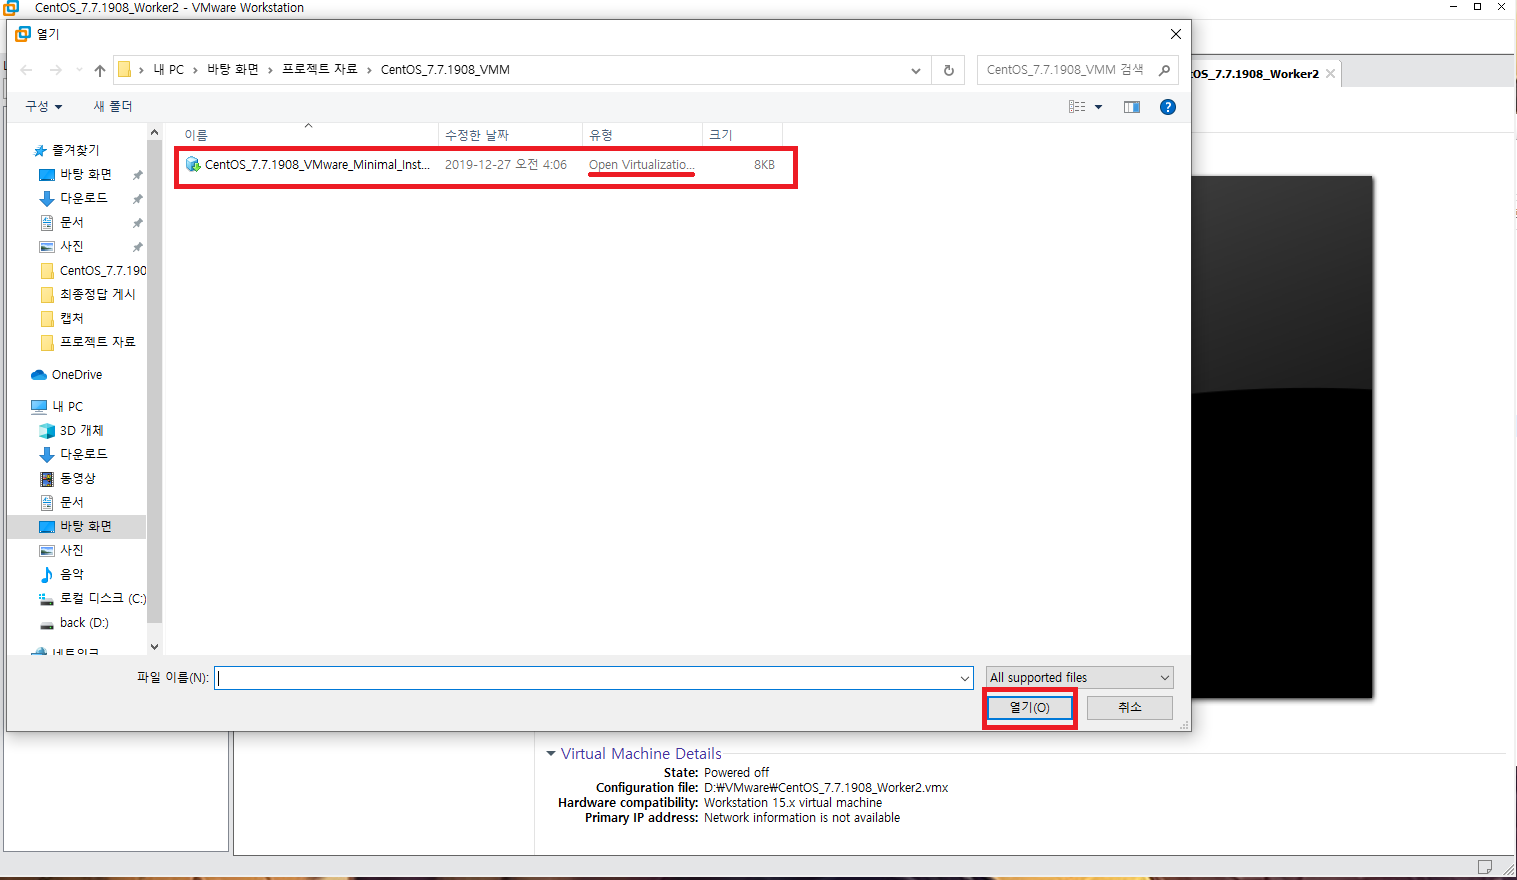Open 캡처 folder in sidebar
1517x880 pixels.
pos(71,318)
